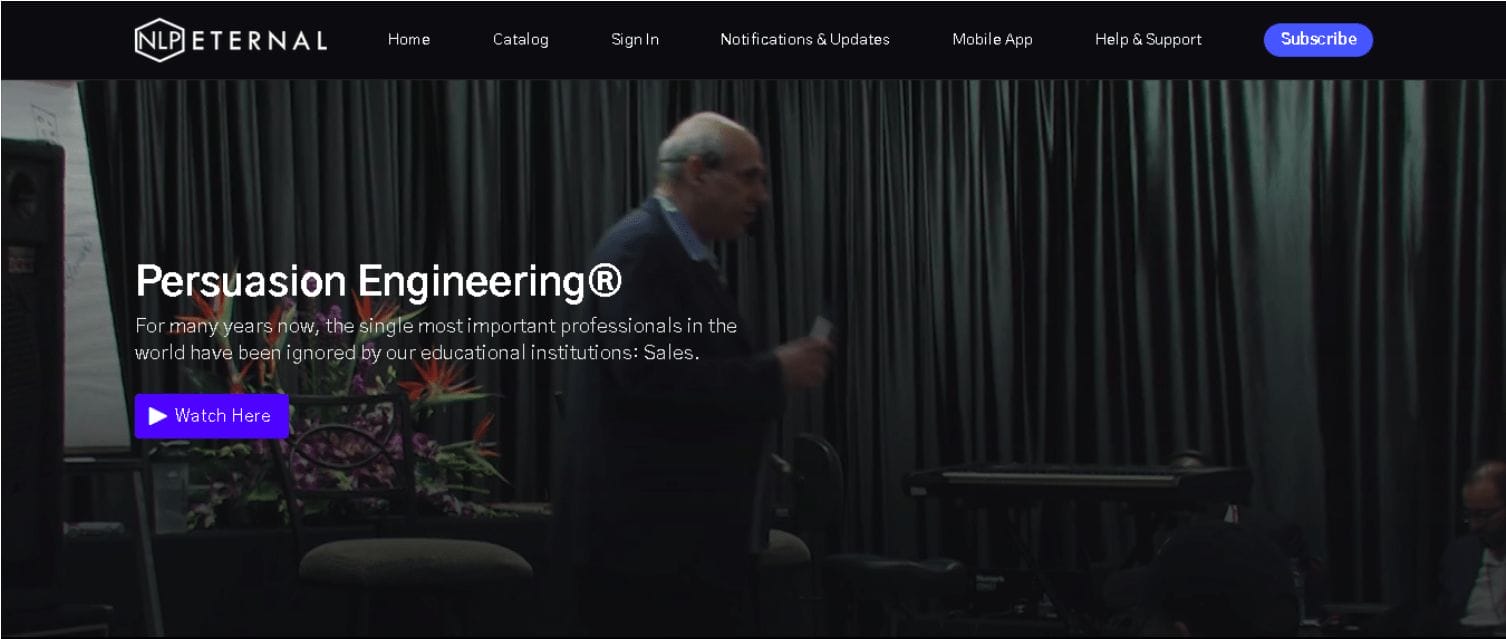This screenshot has width=1506, height=639.
Task: Click the empty chair in the foreground
Action: pyautogui.click(x=415, y=560)
